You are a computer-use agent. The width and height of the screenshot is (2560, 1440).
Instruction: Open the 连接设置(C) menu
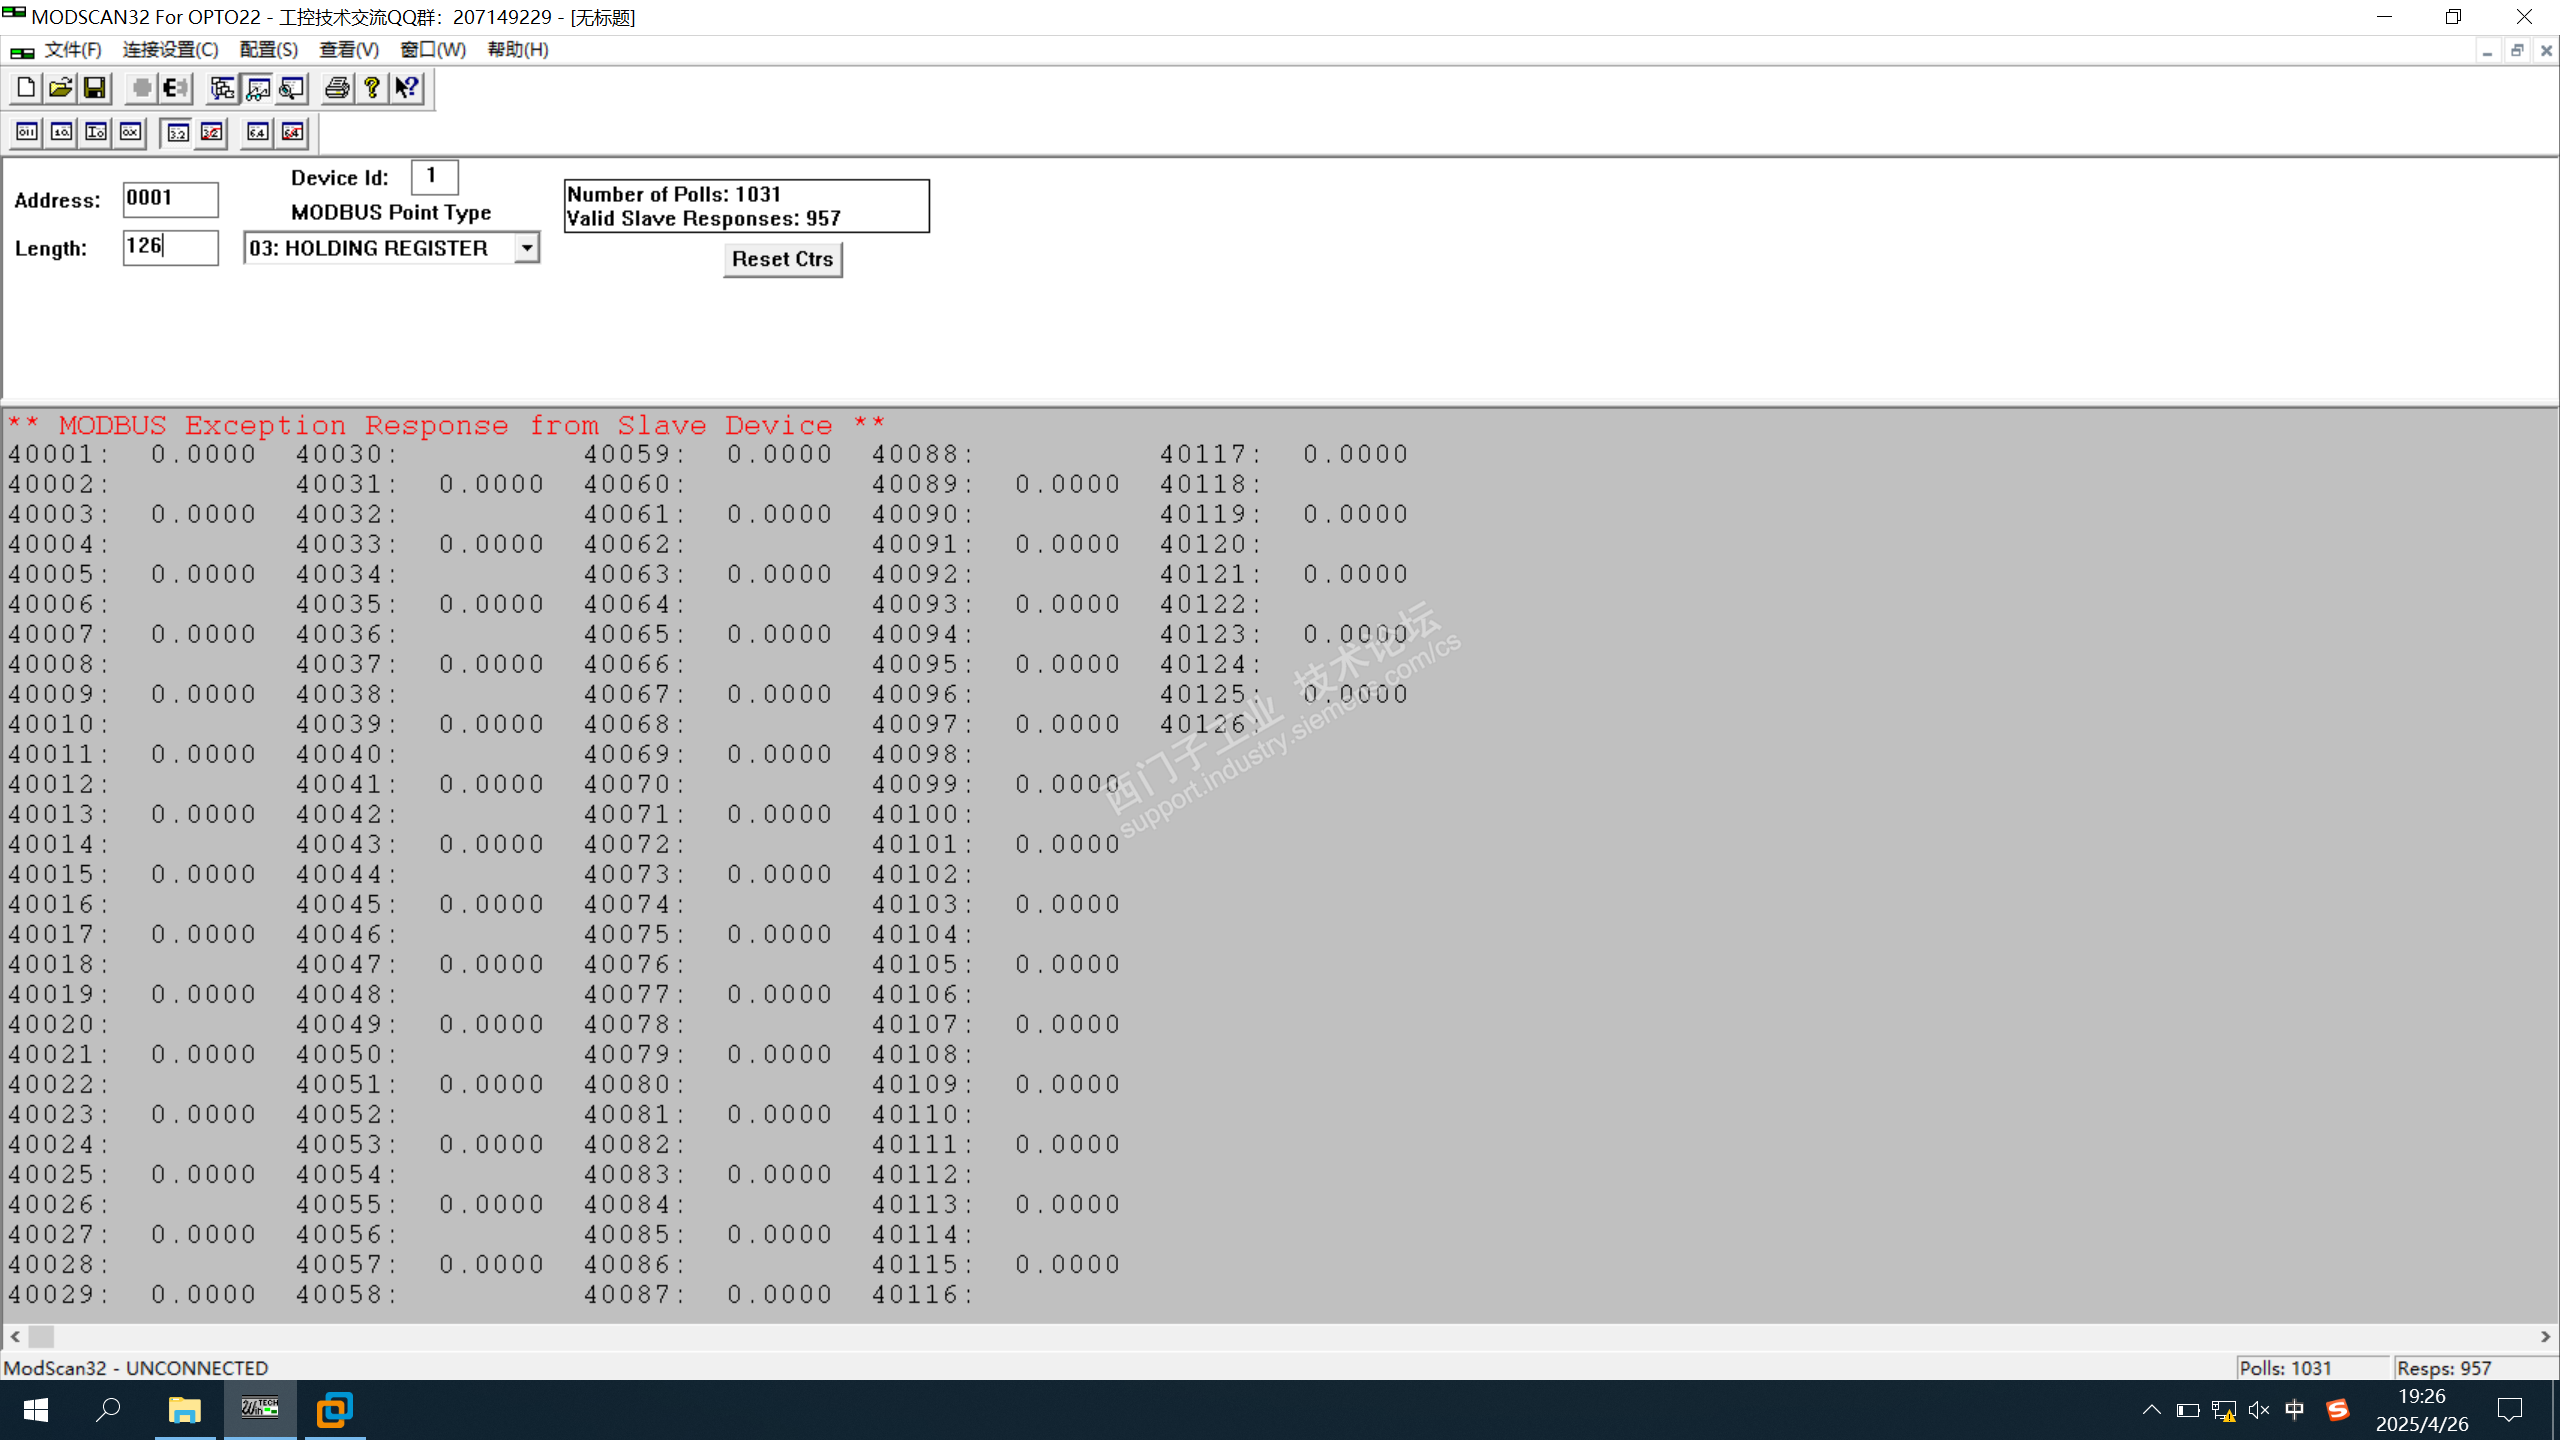170,49
